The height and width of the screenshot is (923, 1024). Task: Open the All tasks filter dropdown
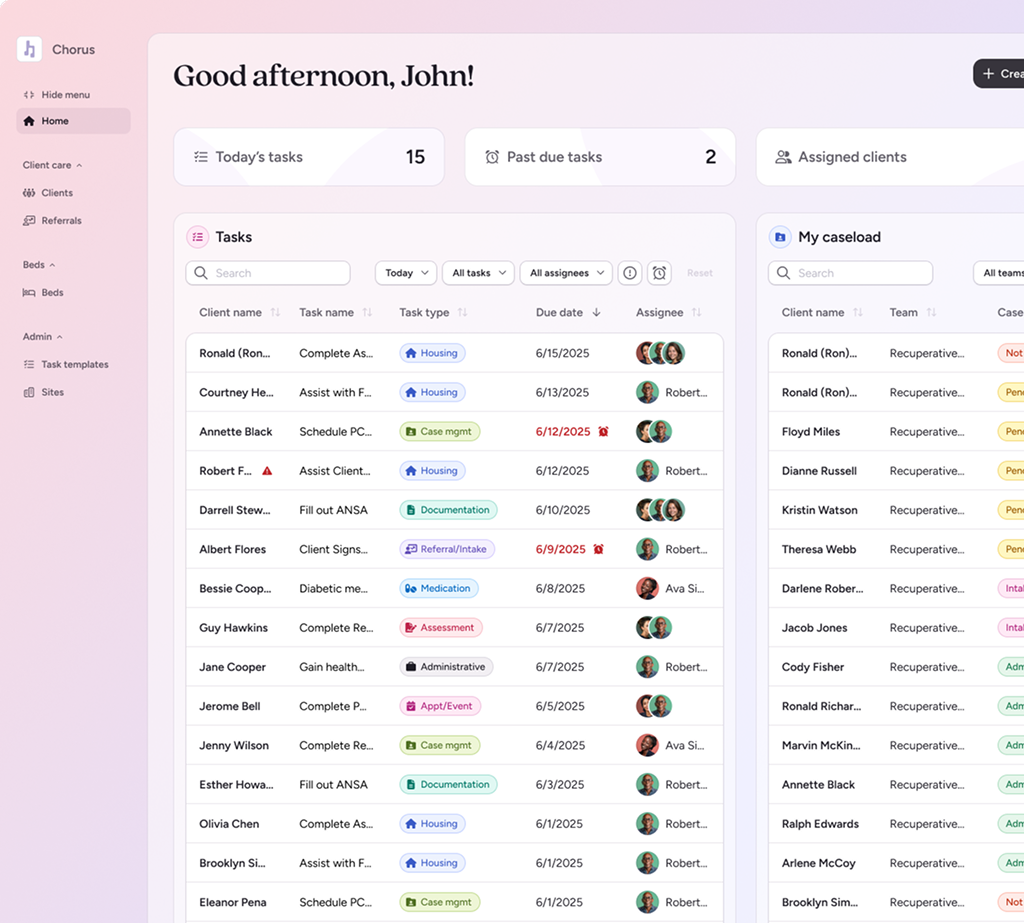click(x=479, y=273)
